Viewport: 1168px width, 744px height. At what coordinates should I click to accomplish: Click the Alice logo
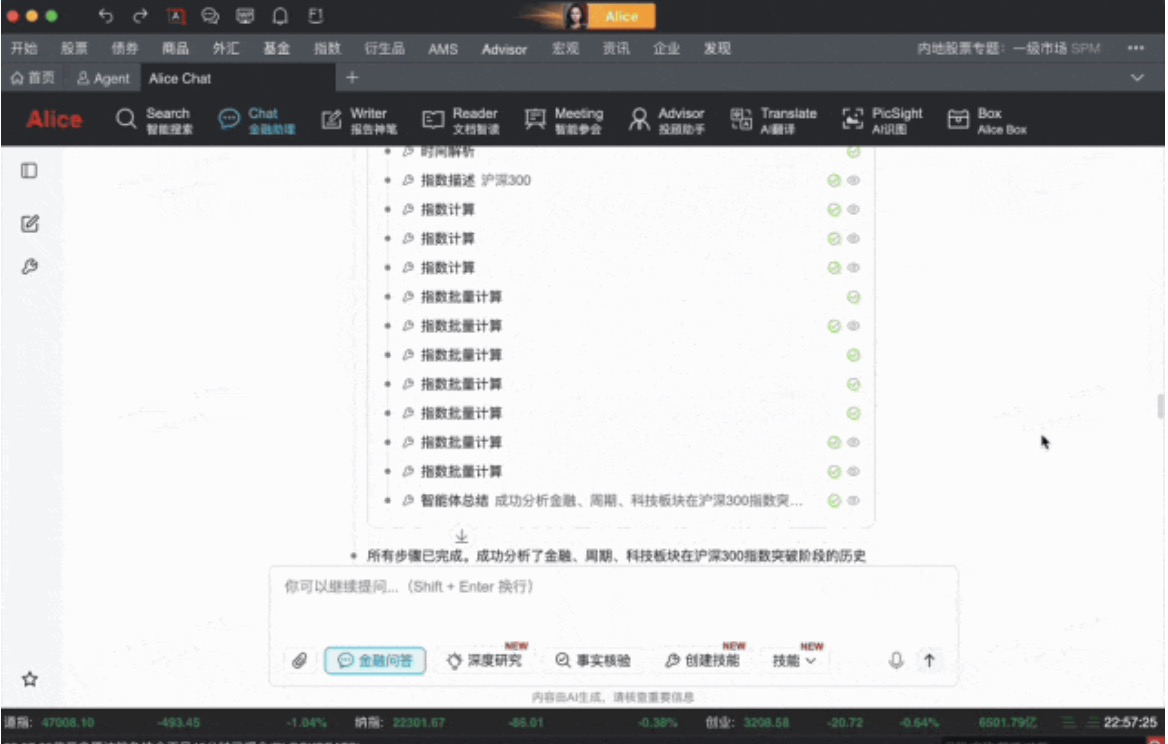(54, 119)
